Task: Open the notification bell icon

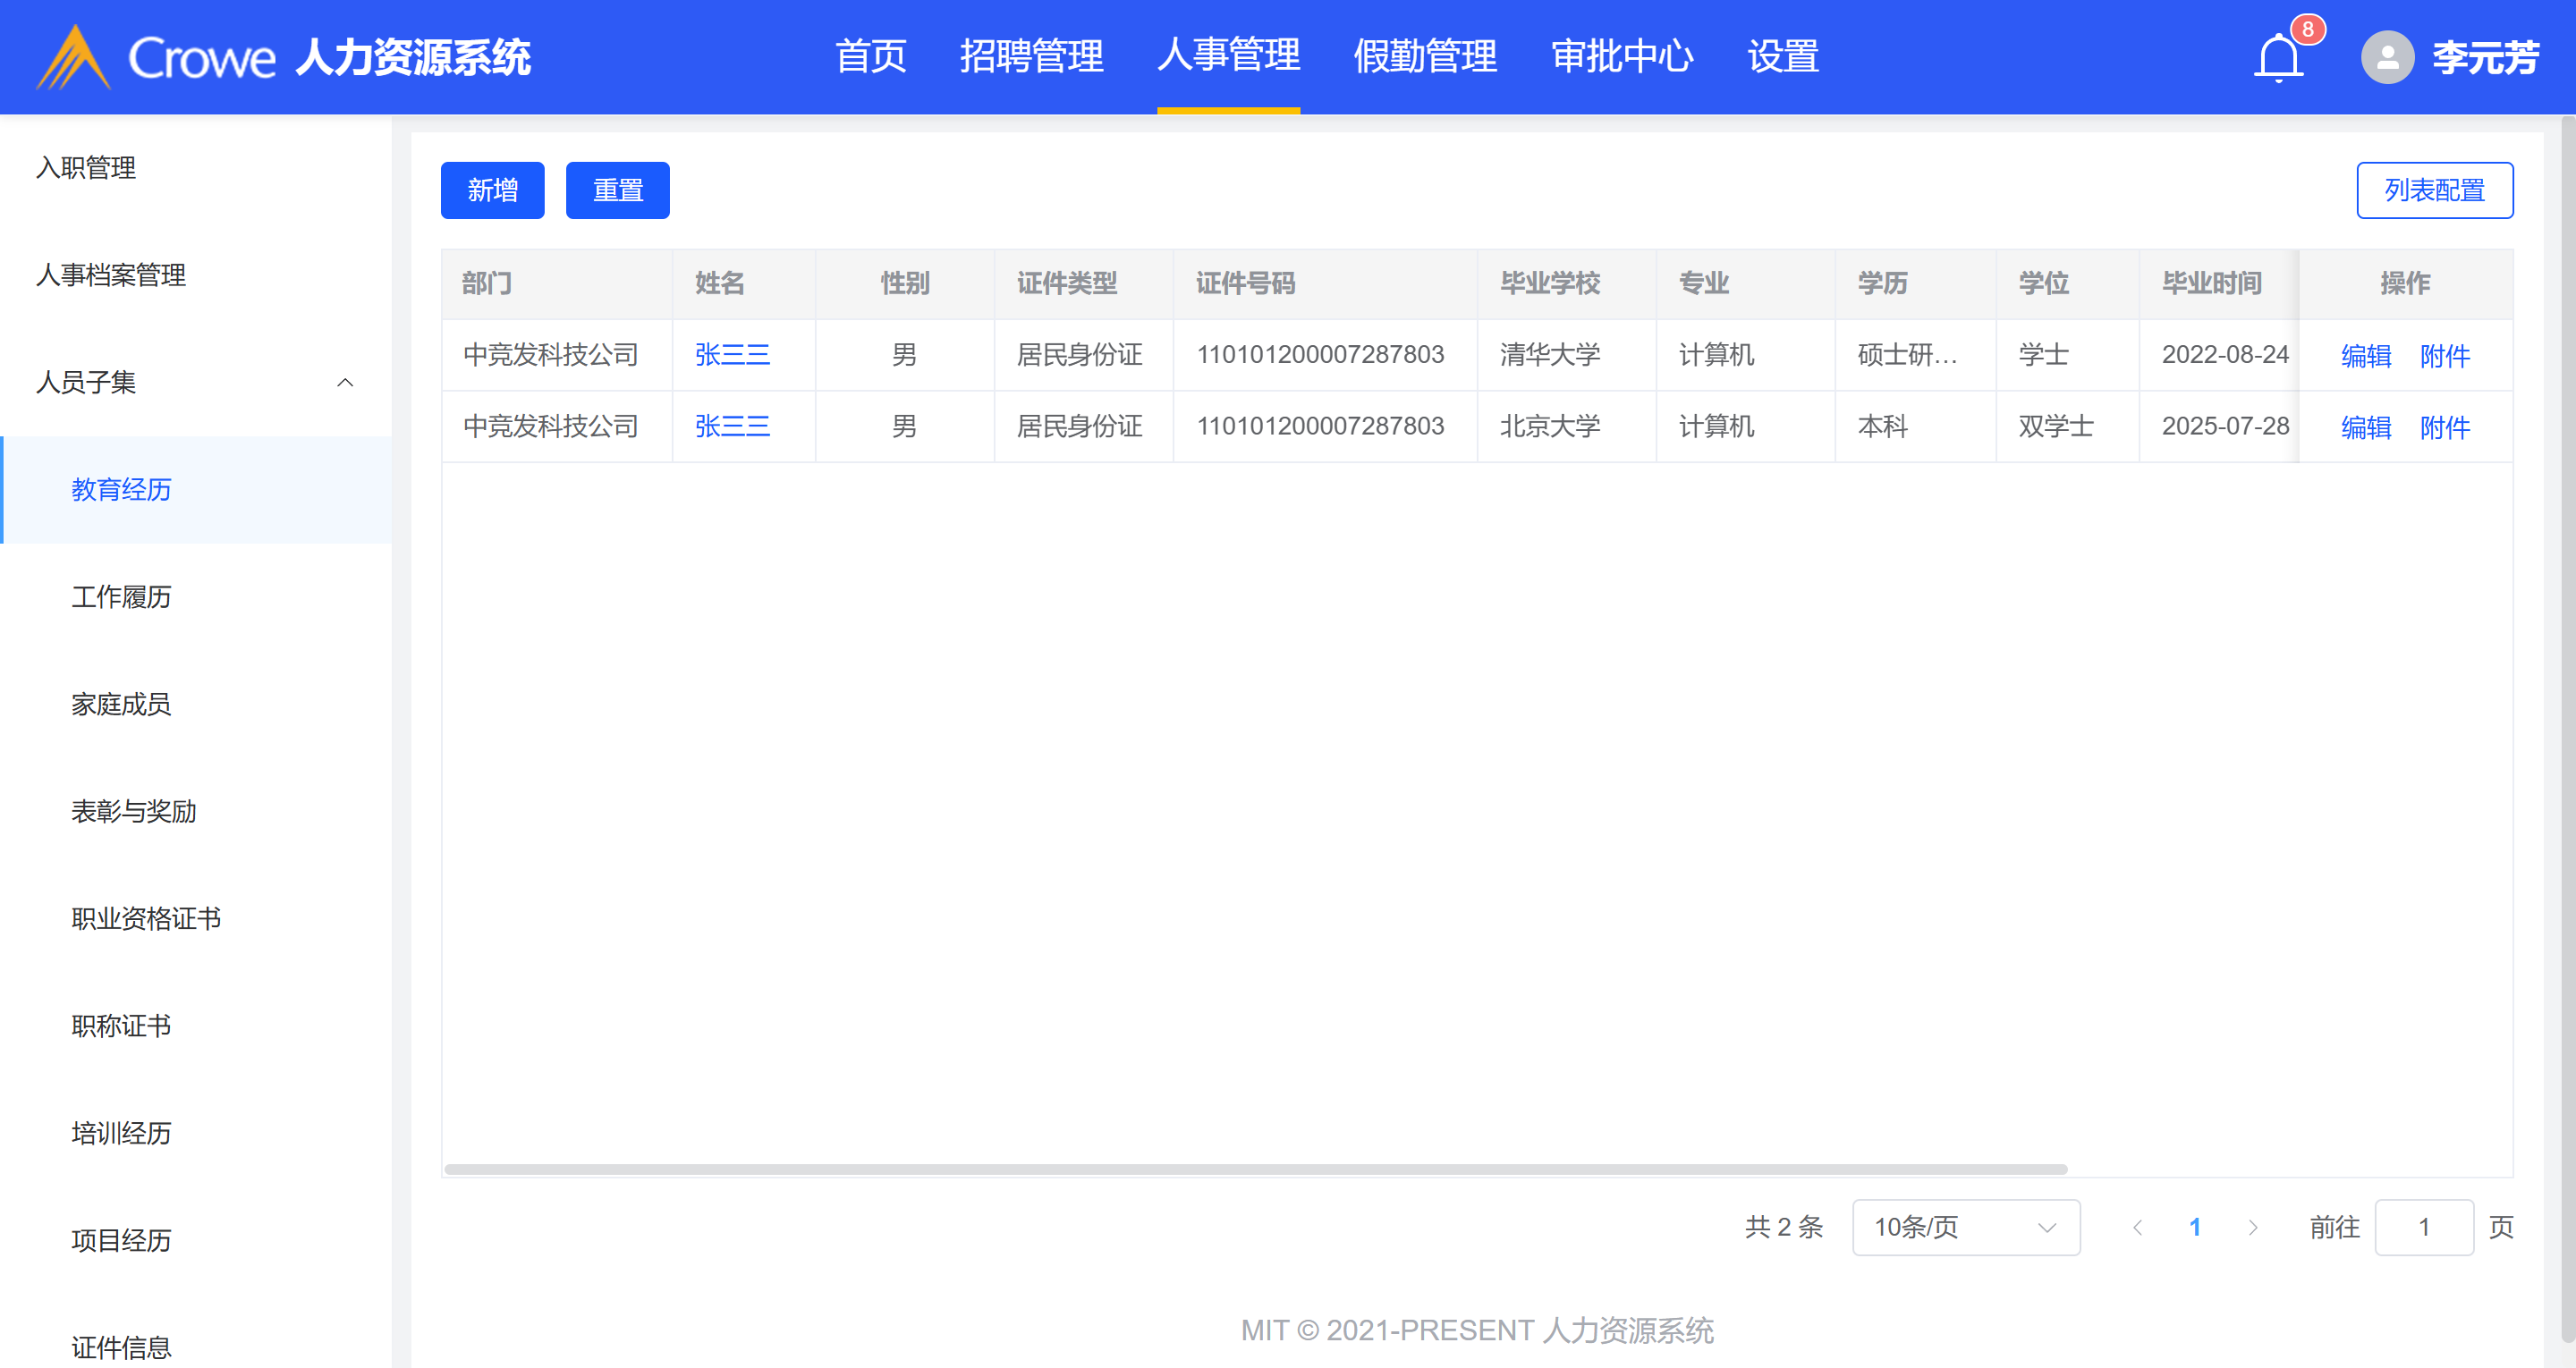Action: (2278, 57)
